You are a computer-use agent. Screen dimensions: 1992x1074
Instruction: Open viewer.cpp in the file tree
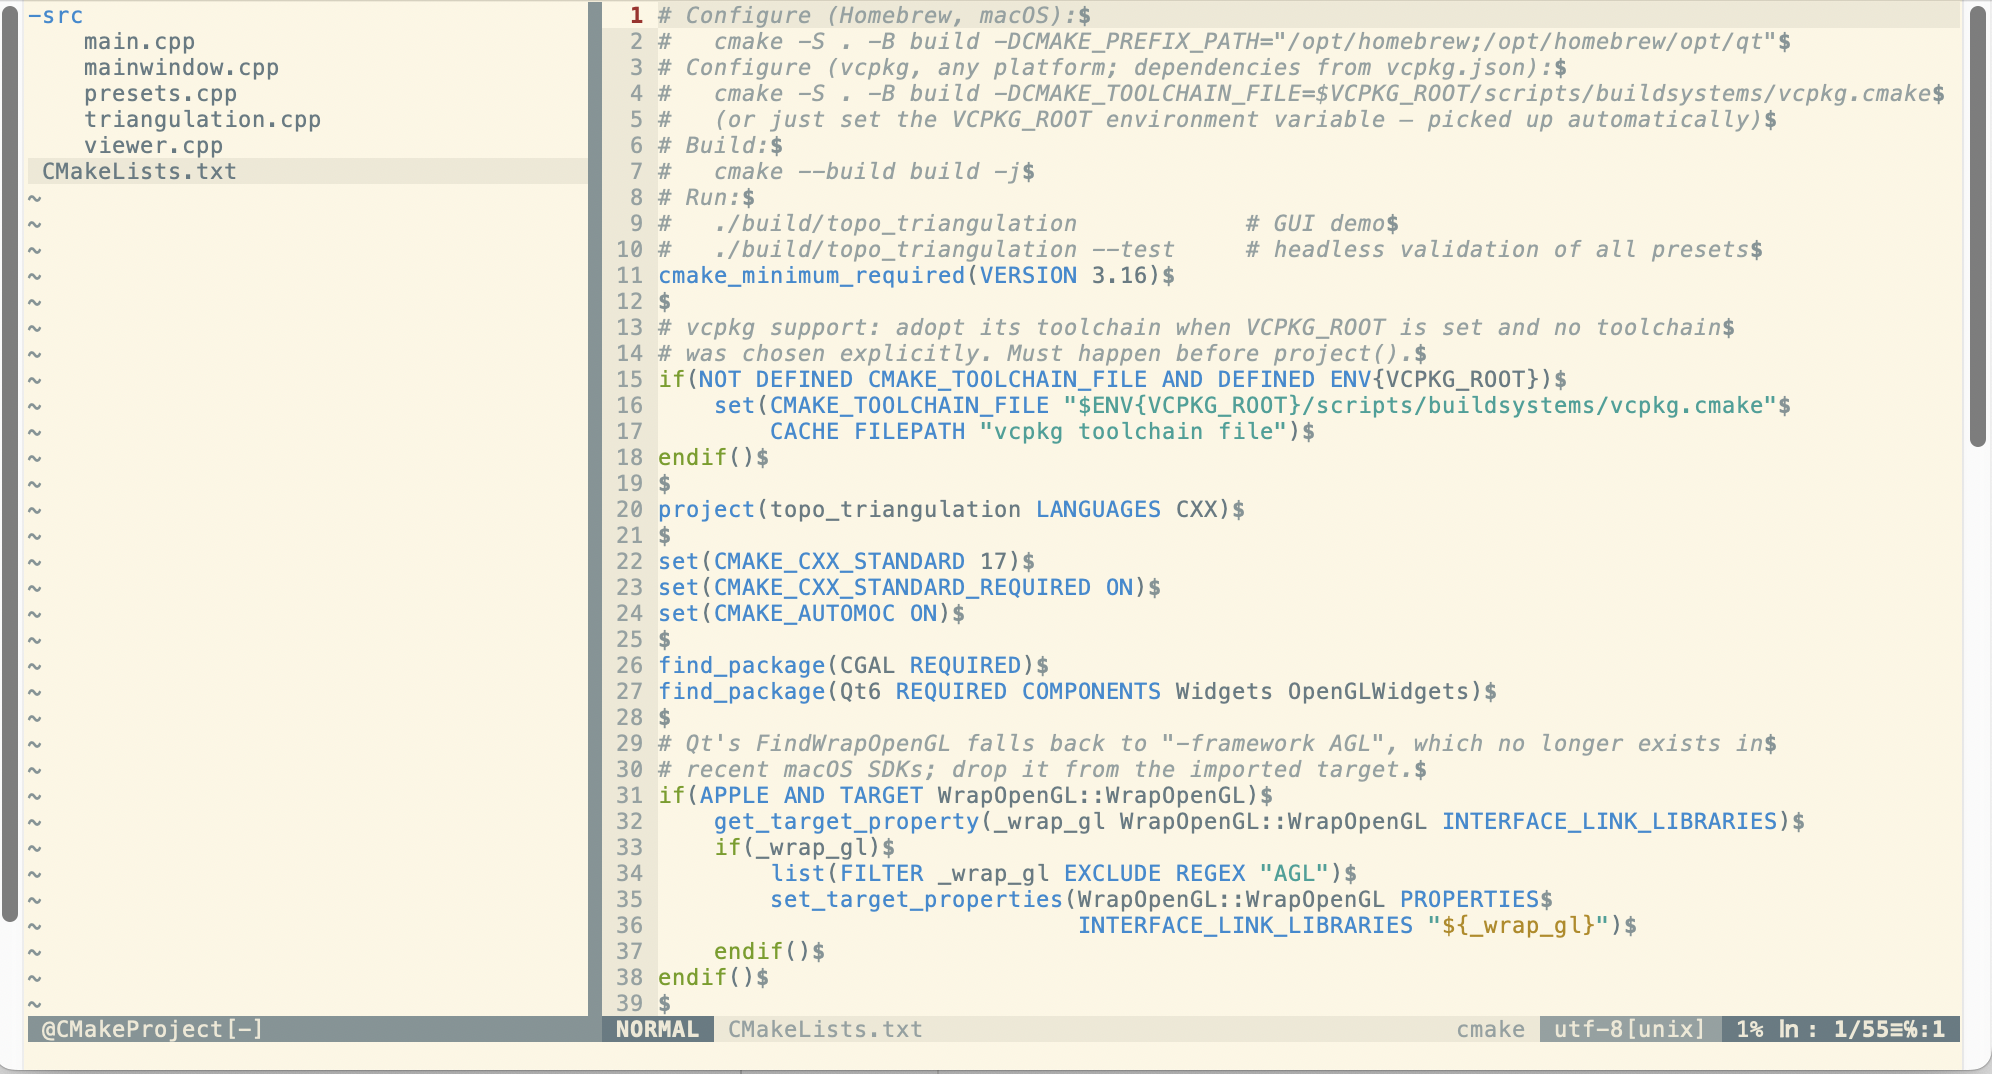point(153,146)
